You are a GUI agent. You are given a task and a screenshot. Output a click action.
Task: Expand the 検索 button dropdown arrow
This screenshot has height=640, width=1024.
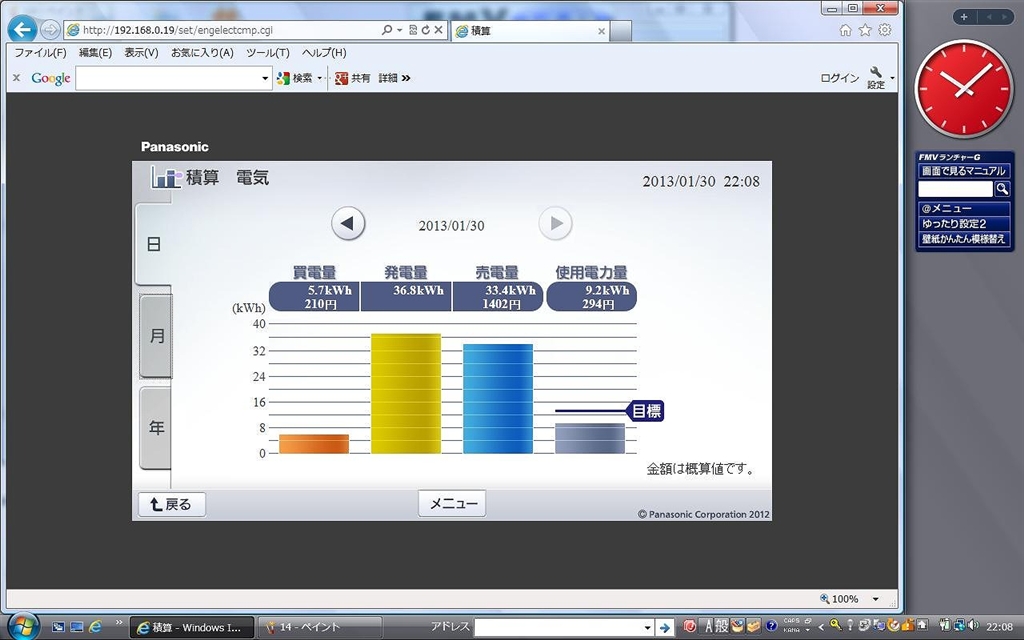coord(319,78)
